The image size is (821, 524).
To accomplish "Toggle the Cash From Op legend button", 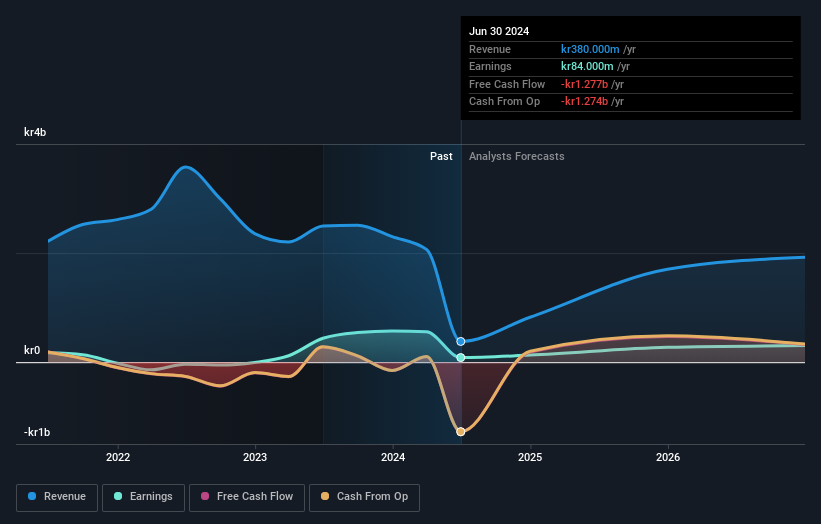I will click(x=364, y=497).
